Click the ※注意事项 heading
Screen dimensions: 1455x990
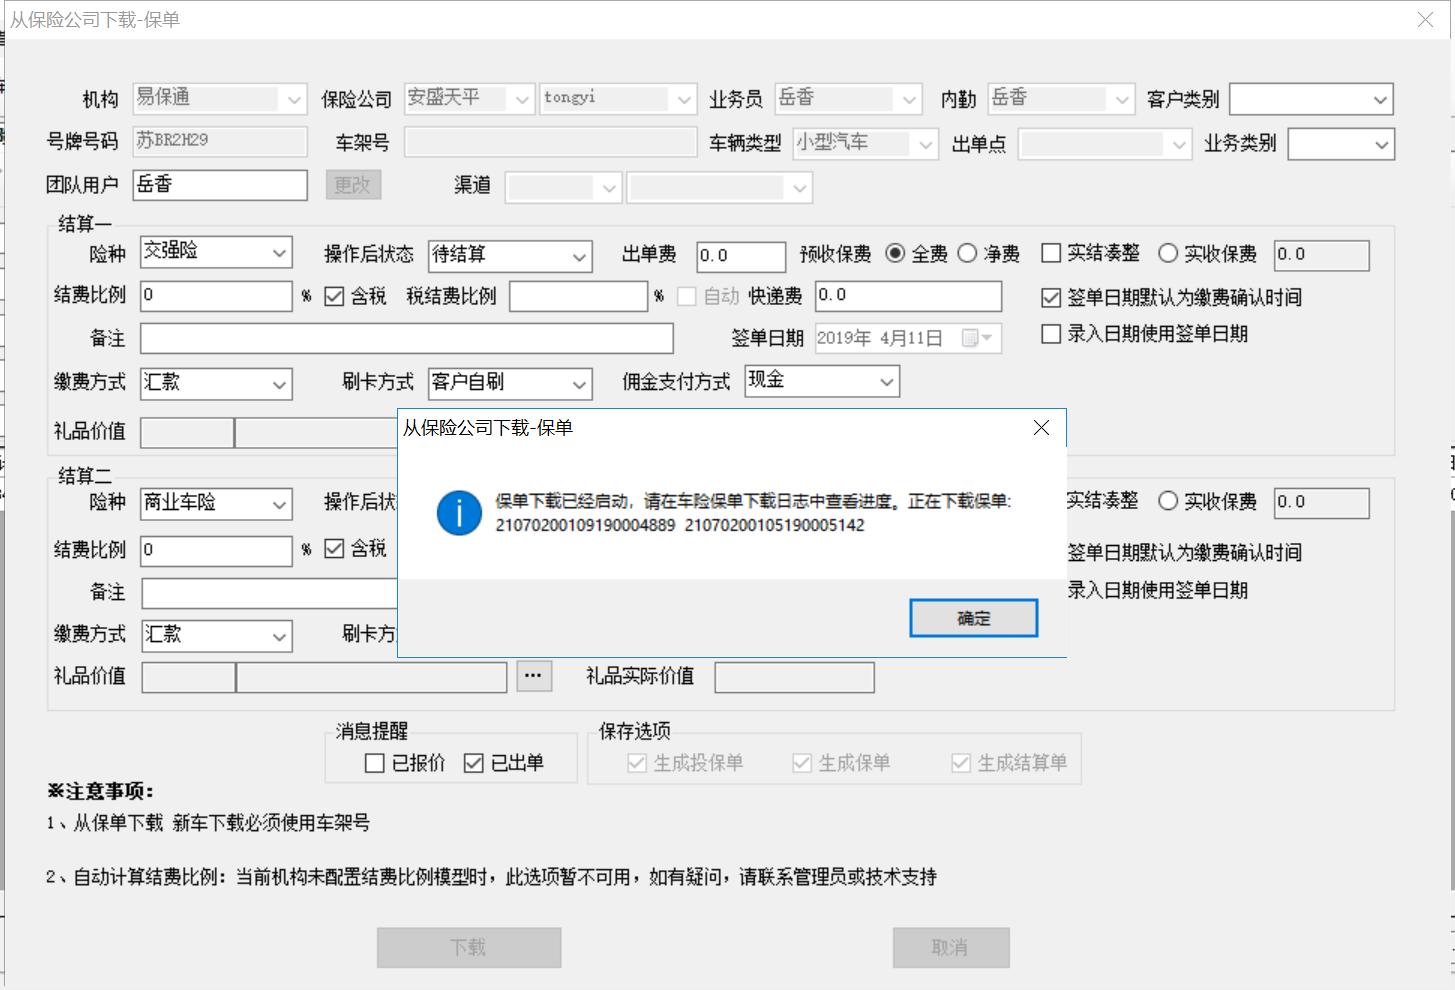click(101, 791)
